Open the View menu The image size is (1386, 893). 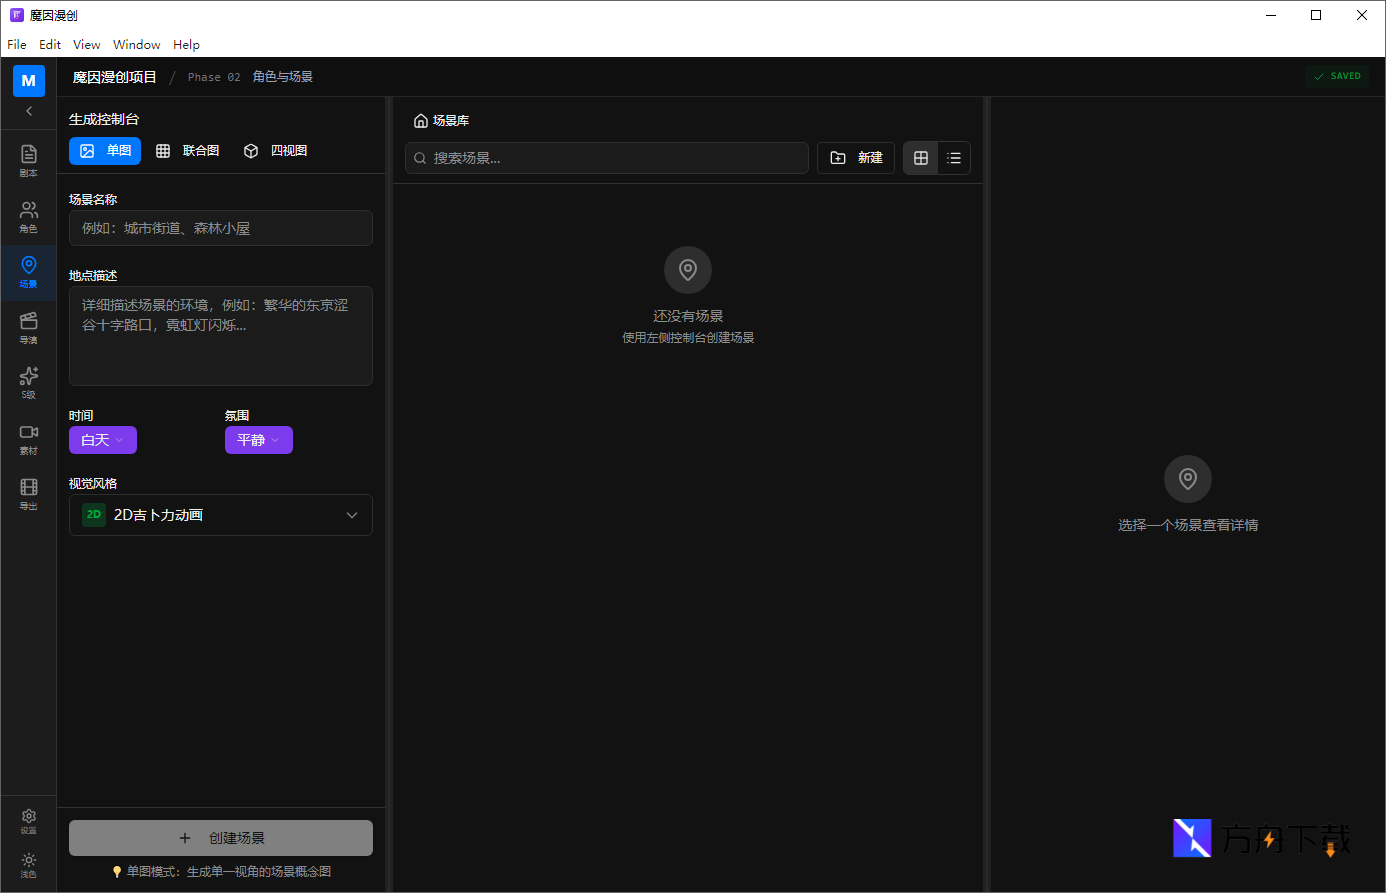[x=87, y=45]
